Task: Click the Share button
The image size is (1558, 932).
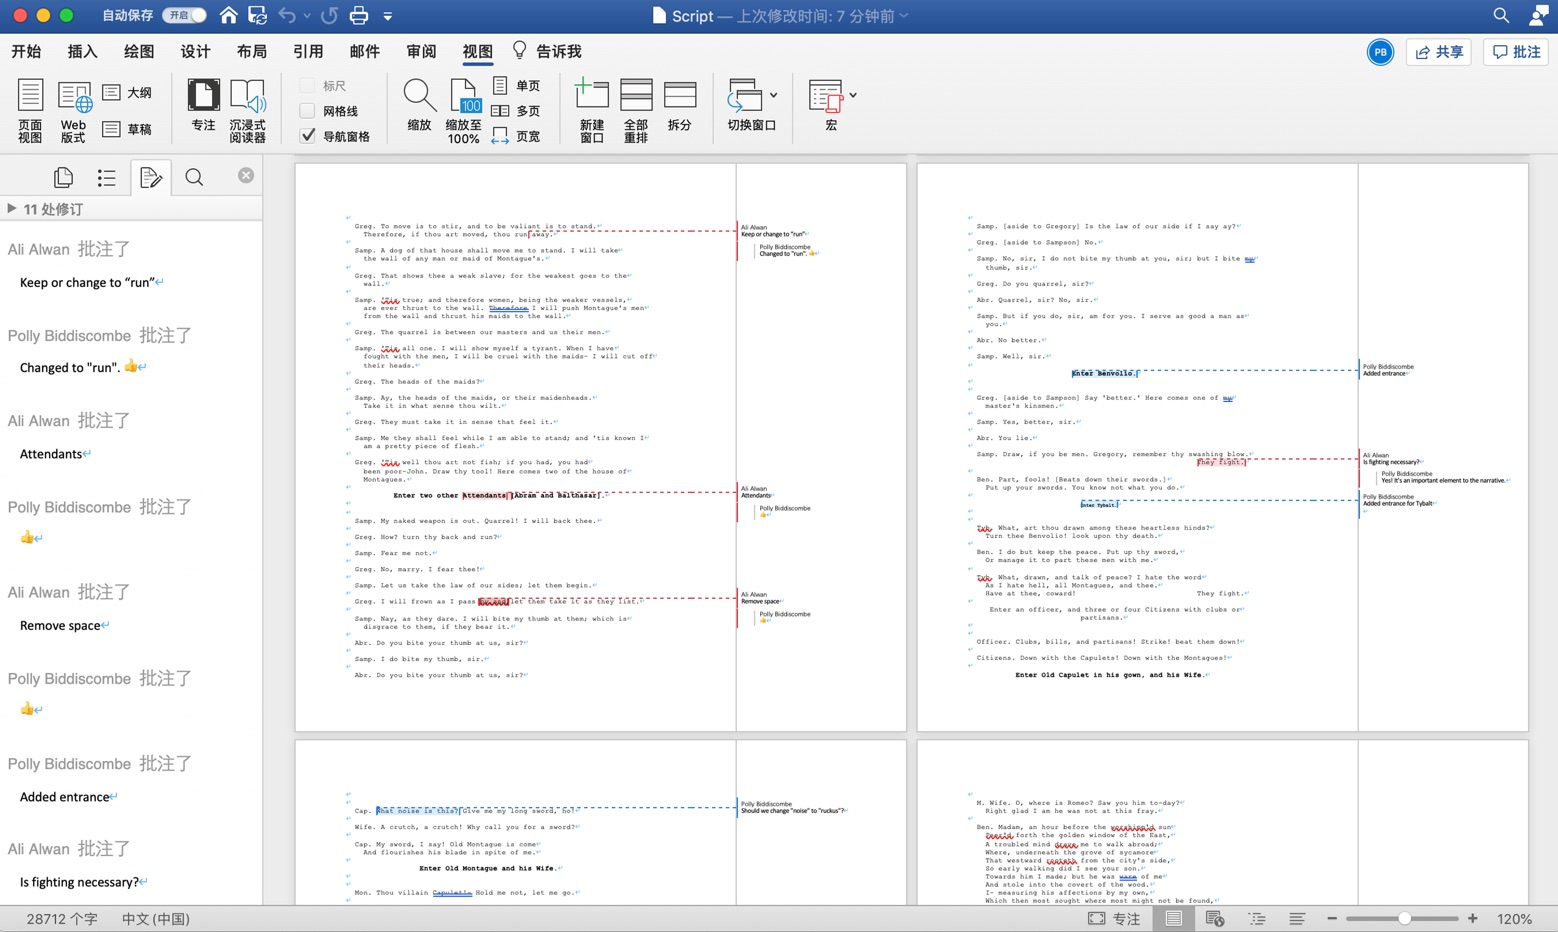Action: [1439, 52]
